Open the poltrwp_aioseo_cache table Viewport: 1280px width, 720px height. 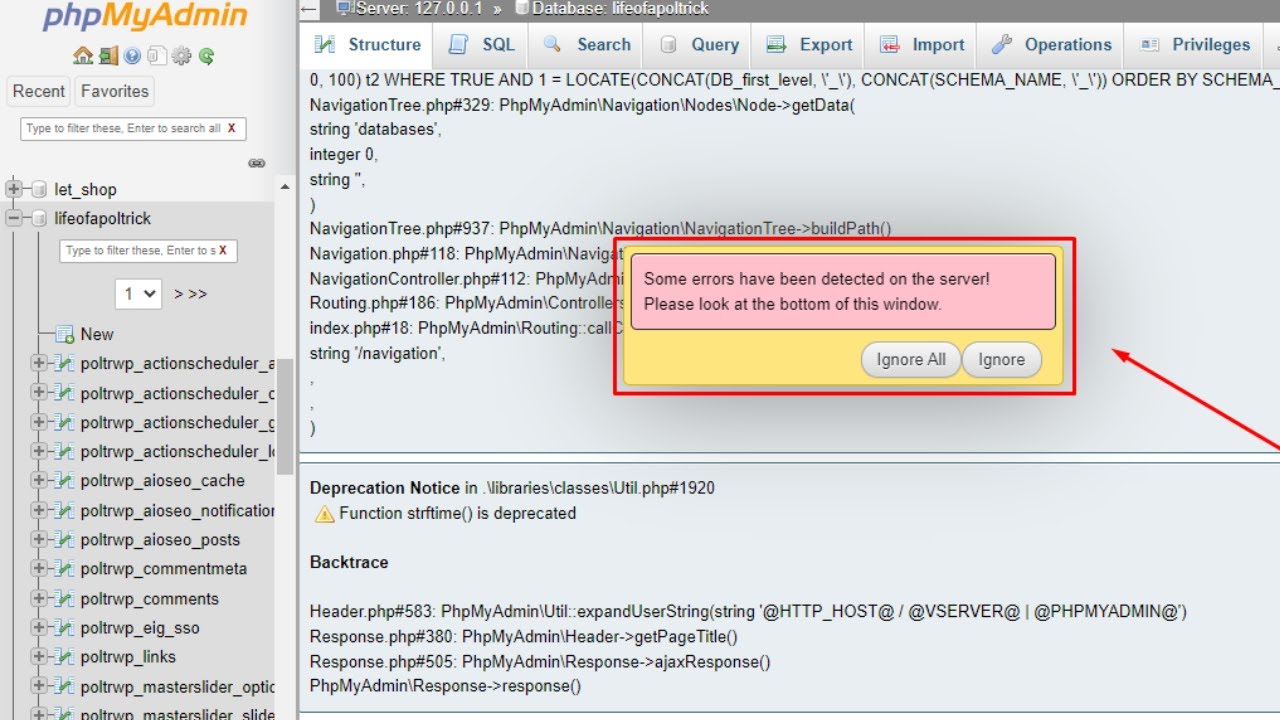(x=162, y=481)
